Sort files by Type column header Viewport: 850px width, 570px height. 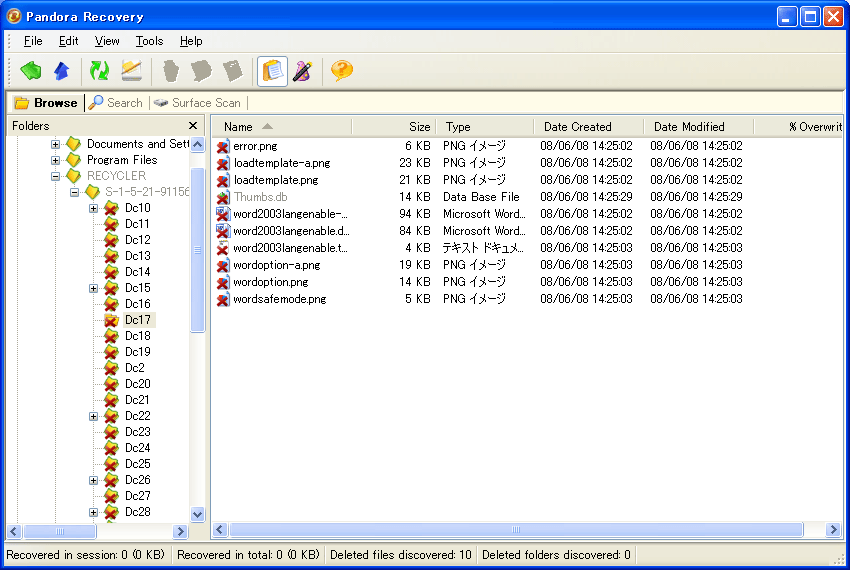tap(485, 127)
